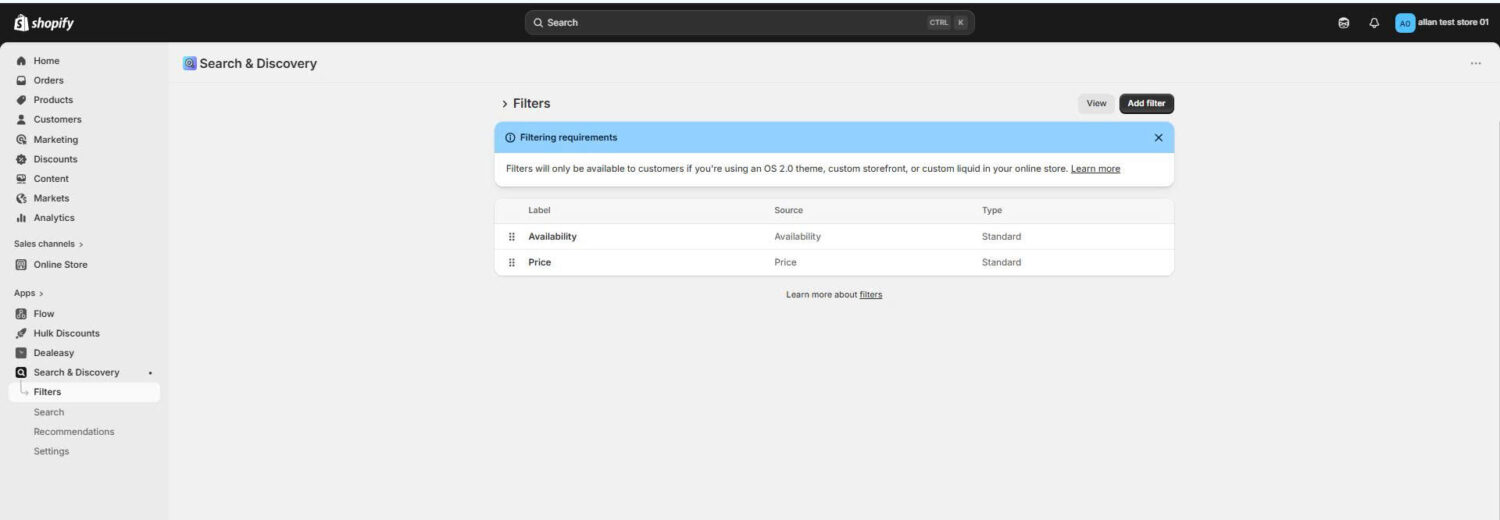Click the Markets globe icon
Viewport: 1500px width, 520px height.
click(x=21, y=198)
